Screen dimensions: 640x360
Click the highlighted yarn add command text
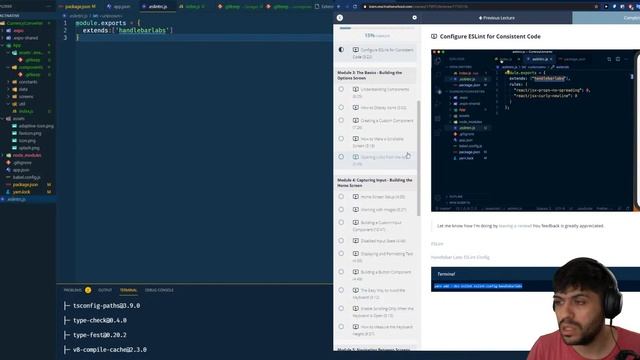click(478, 286)
